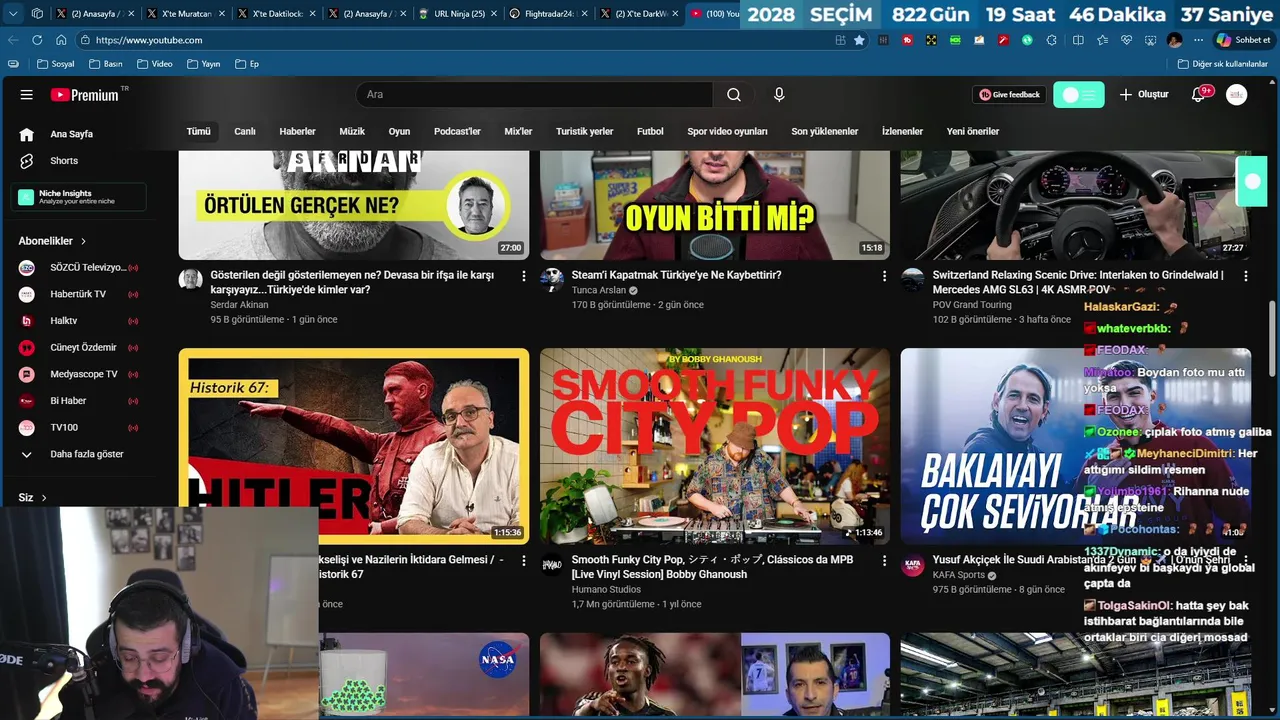Open options menu for Smooth Funky City Pop video
1280x720 pixels.
click(884, 560)
